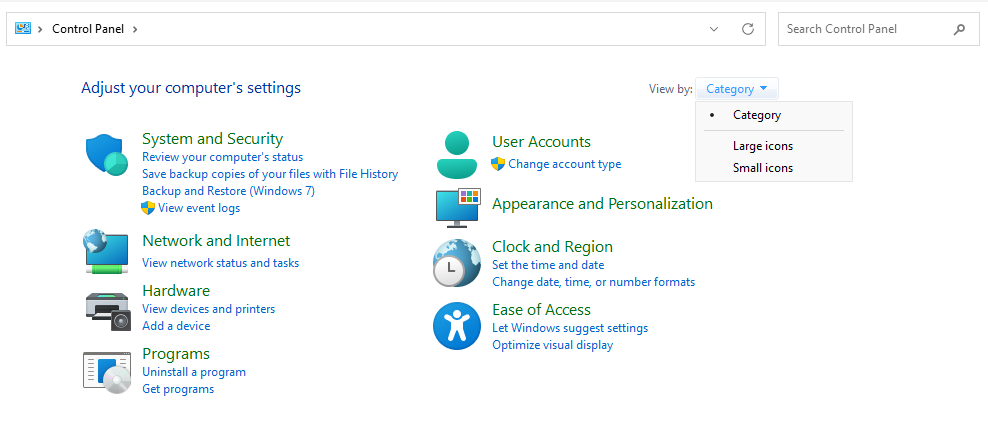988x445 pixels.
Task: Click the Add a device link
Action: click(x=176, y=326)
